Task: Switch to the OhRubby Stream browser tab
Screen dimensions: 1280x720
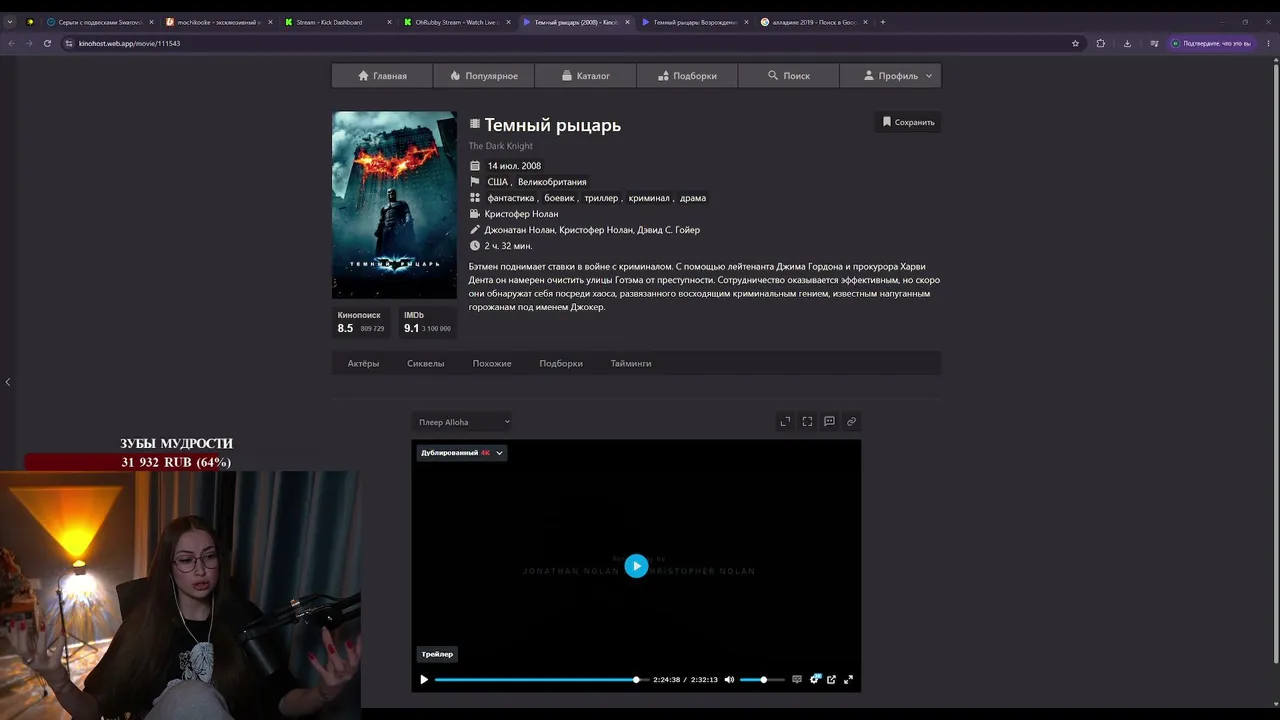Action: [457, 22]
